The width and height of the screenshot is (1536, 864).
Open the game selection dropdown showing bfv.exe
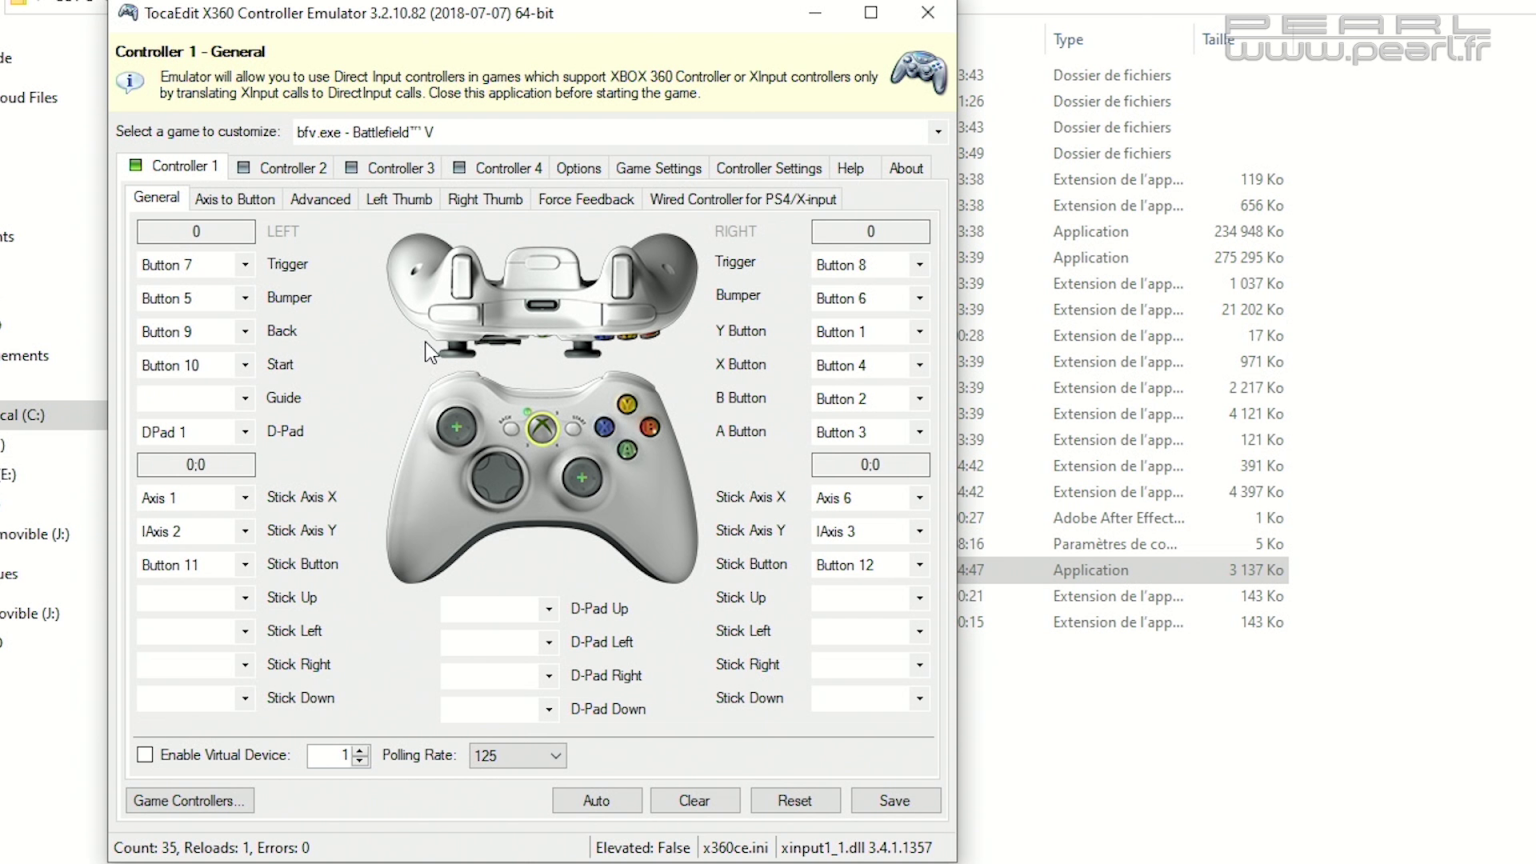[x=936, y=131]
